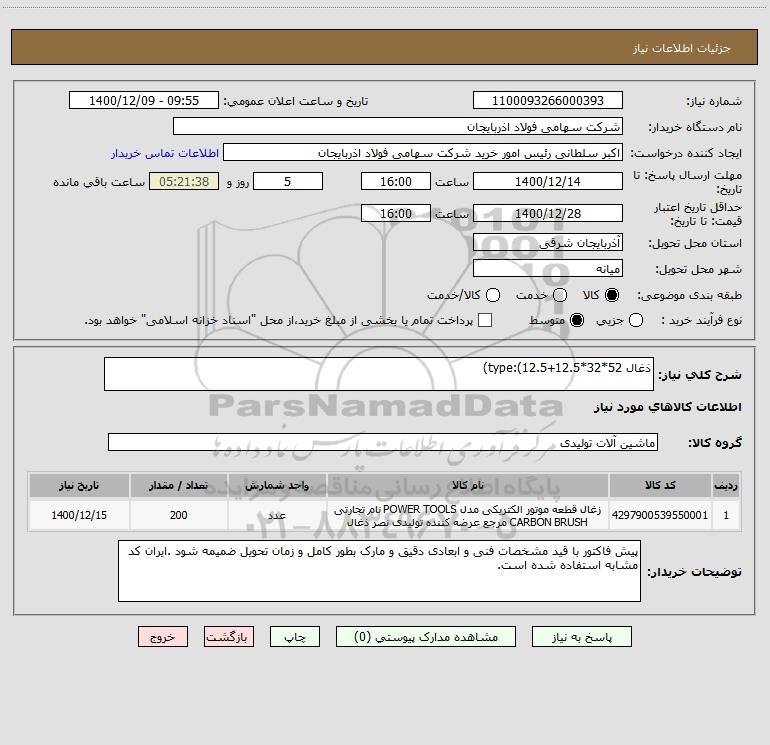Click row number cell 1
770x745 pixels.
726,515
